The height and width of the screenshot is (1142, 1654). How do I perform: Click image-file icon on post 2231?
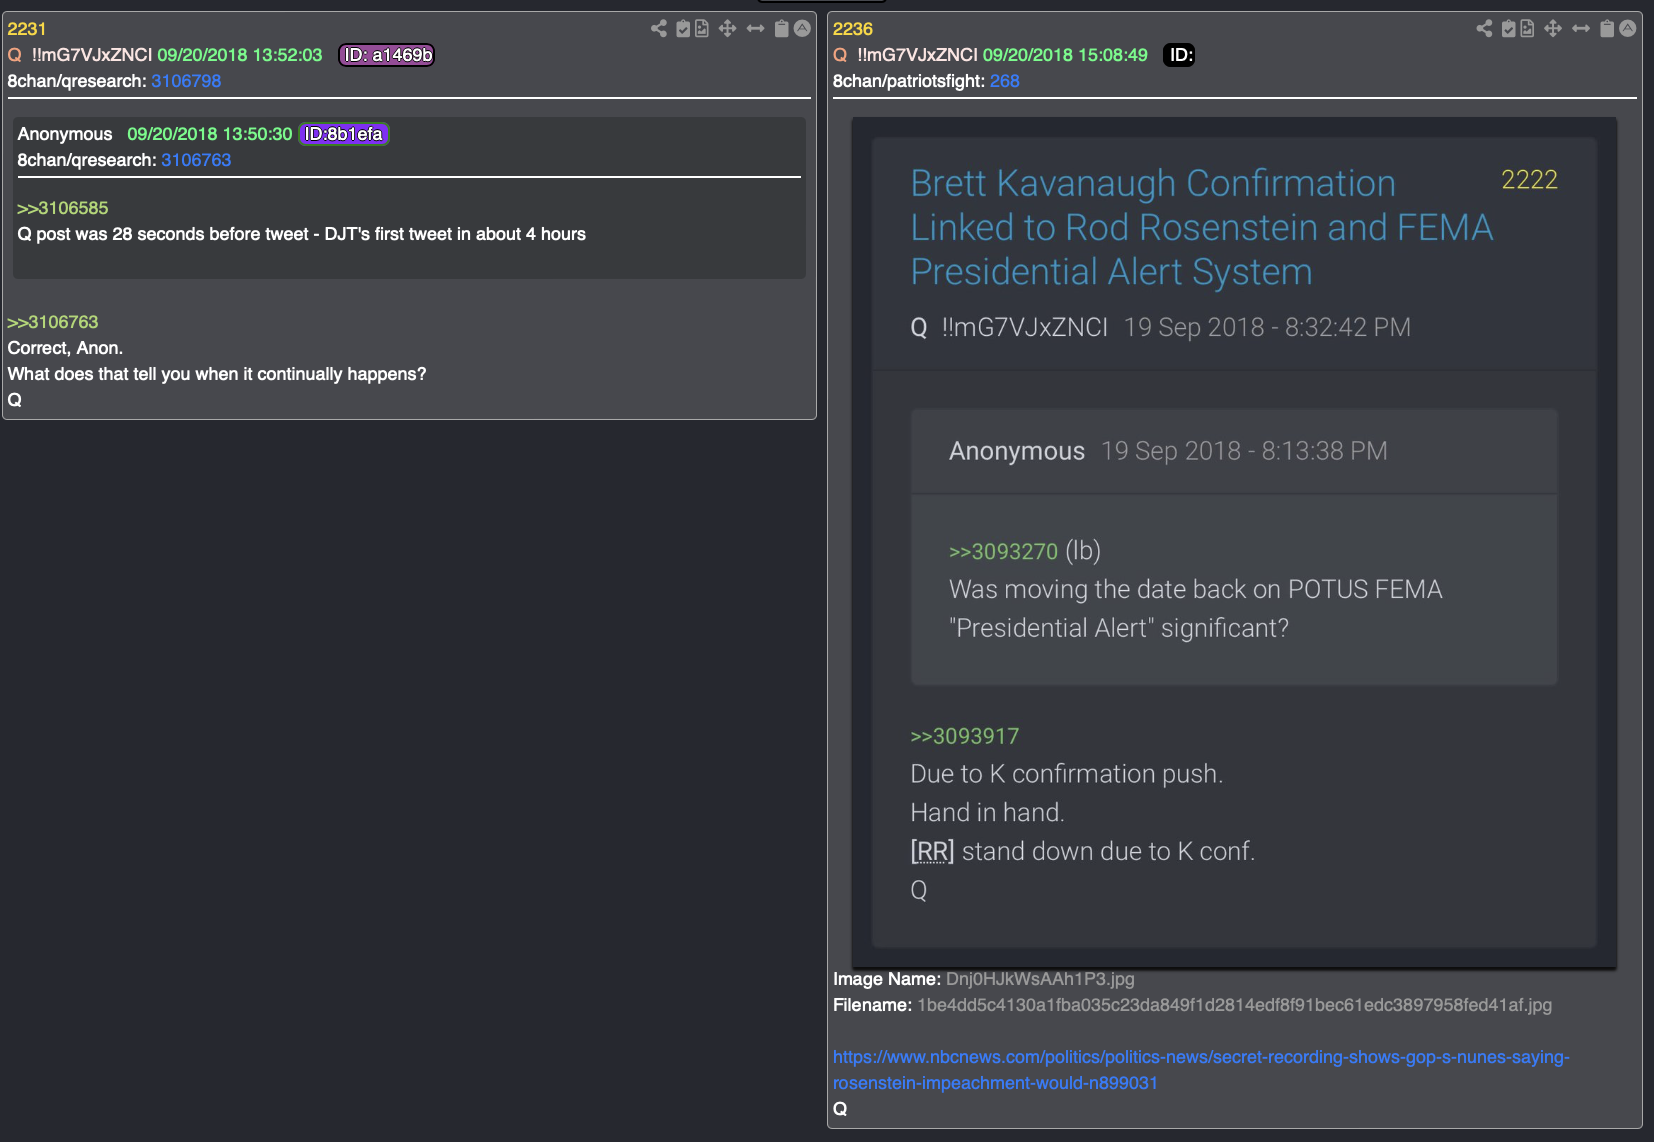702,29
